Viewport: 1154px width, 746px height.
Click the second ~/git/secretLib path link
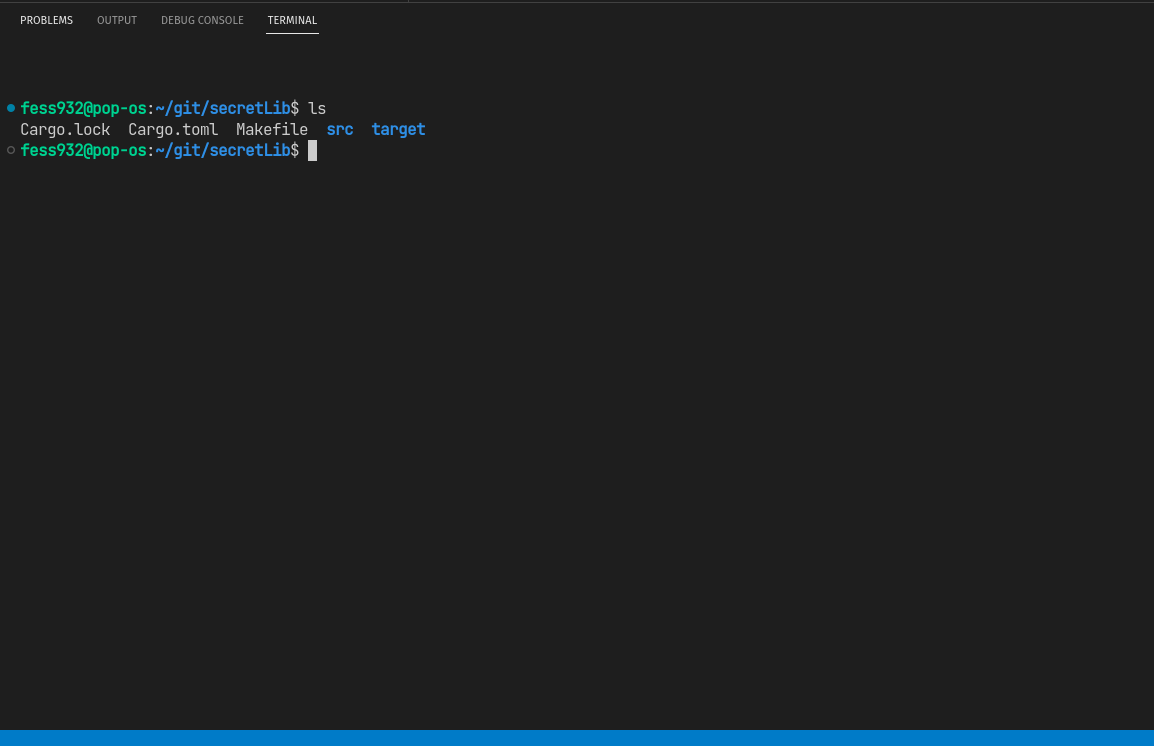click(222, 150)
